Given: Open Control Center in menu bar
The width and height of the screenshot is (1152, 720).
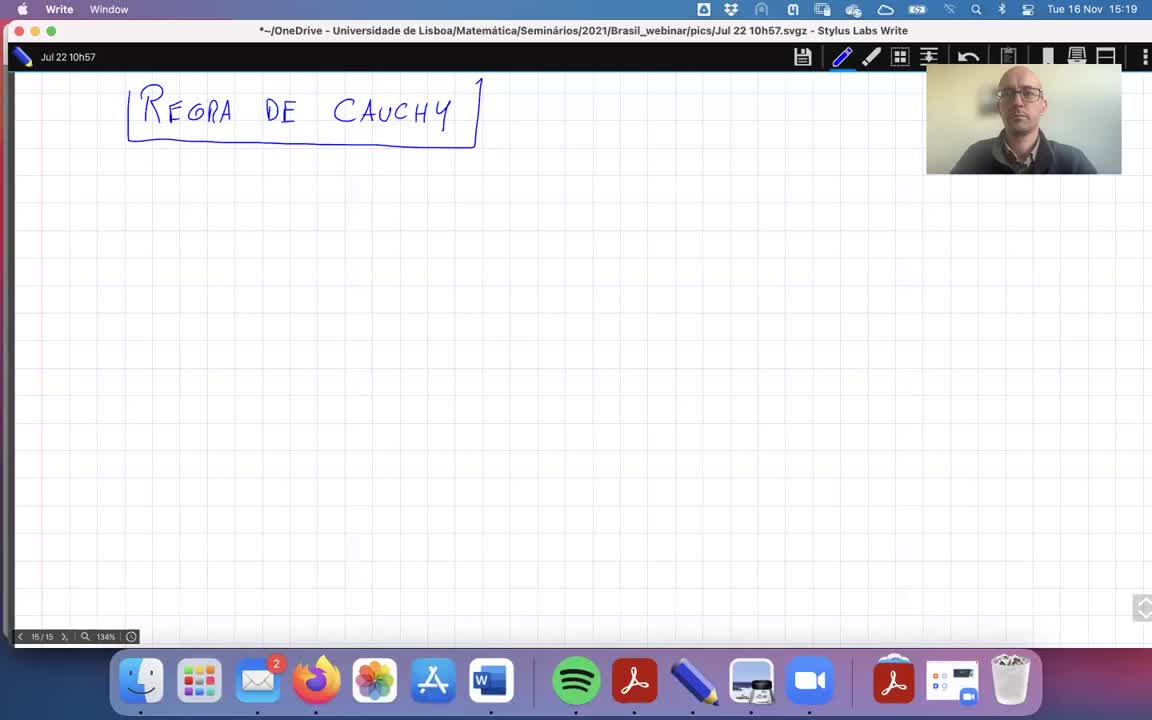Looking at the screenshot, I should (x=1028, y=10).
